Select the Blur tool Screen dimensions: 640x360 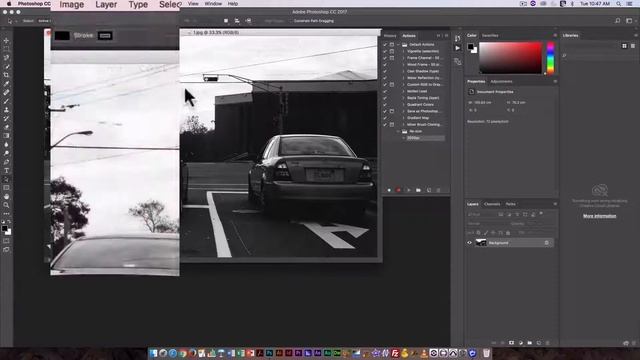click(x=6, y=144)
